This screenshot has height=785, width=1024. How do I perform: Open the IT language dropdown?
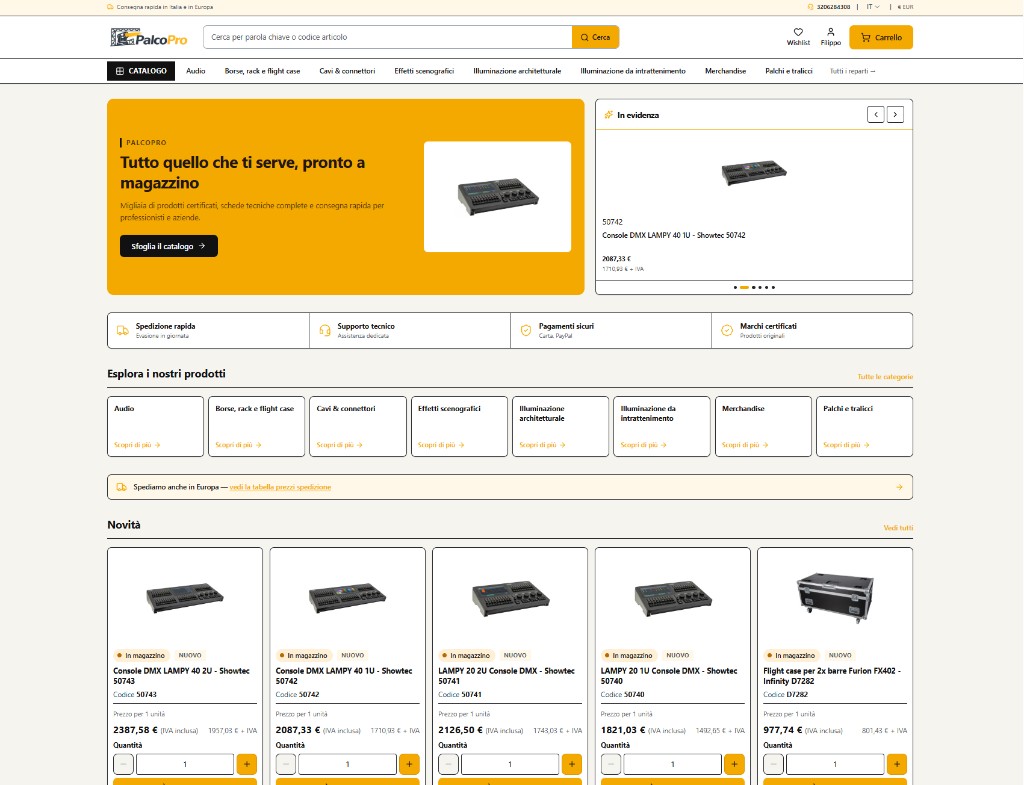tap(873, 7)
